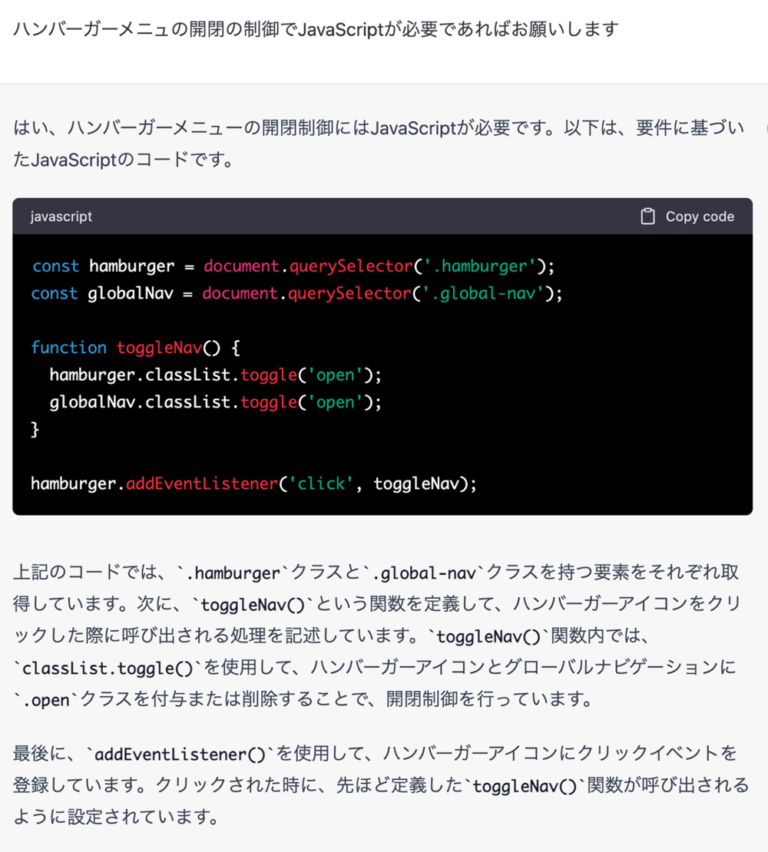The image size is (768, 852).
Task: Select the 'open' string literal in code
Action: coord(335,375)
